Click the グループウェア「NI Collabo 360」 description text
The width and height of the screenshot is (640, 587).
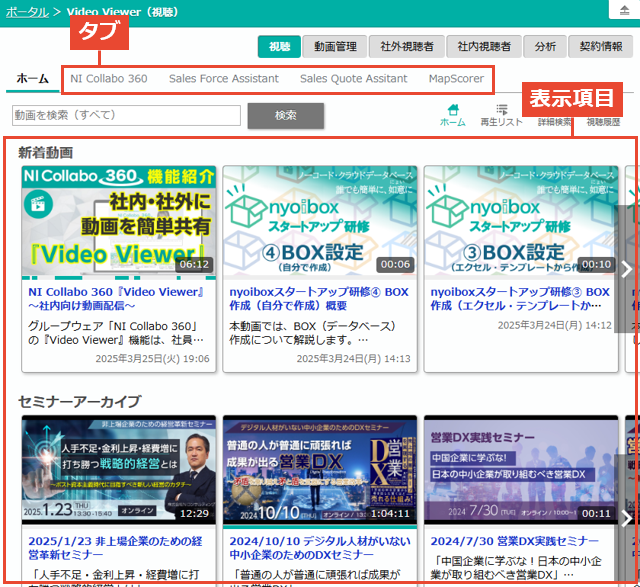tap(116, 333)
